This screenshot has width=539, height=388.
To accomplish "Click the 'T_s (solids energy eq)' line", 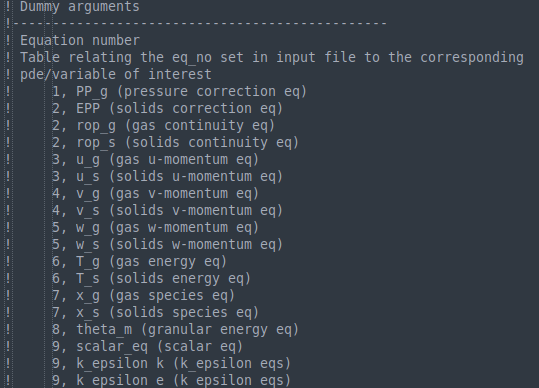I will point(152,278).
